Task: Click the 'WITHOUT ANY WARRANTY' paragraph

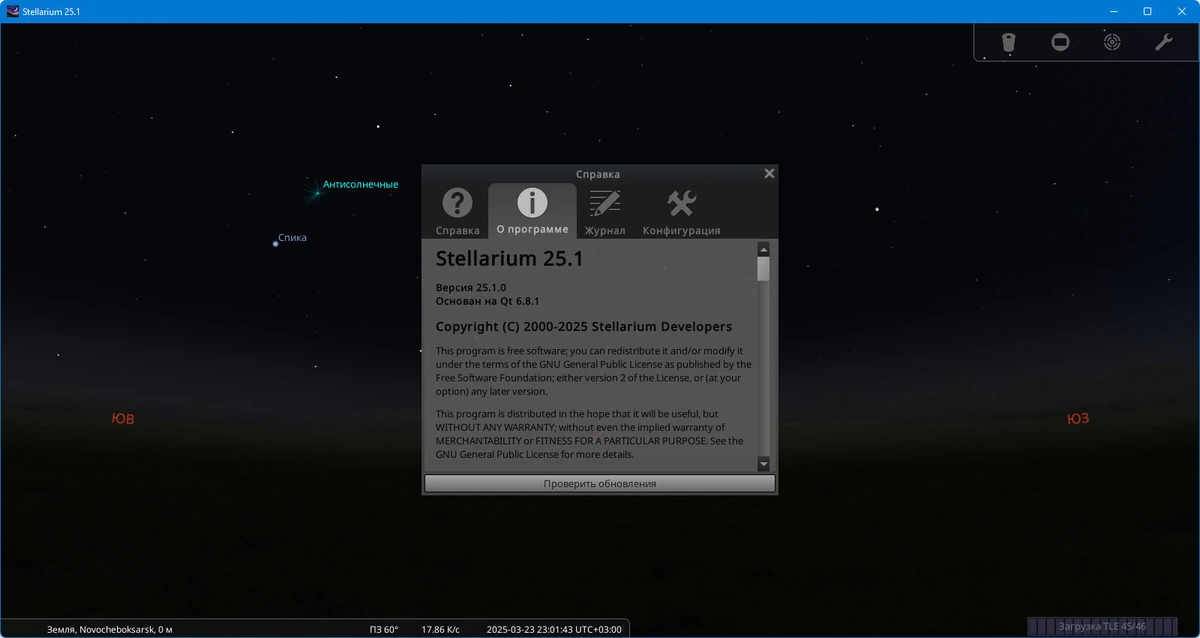Action: (x=590, y=434)
